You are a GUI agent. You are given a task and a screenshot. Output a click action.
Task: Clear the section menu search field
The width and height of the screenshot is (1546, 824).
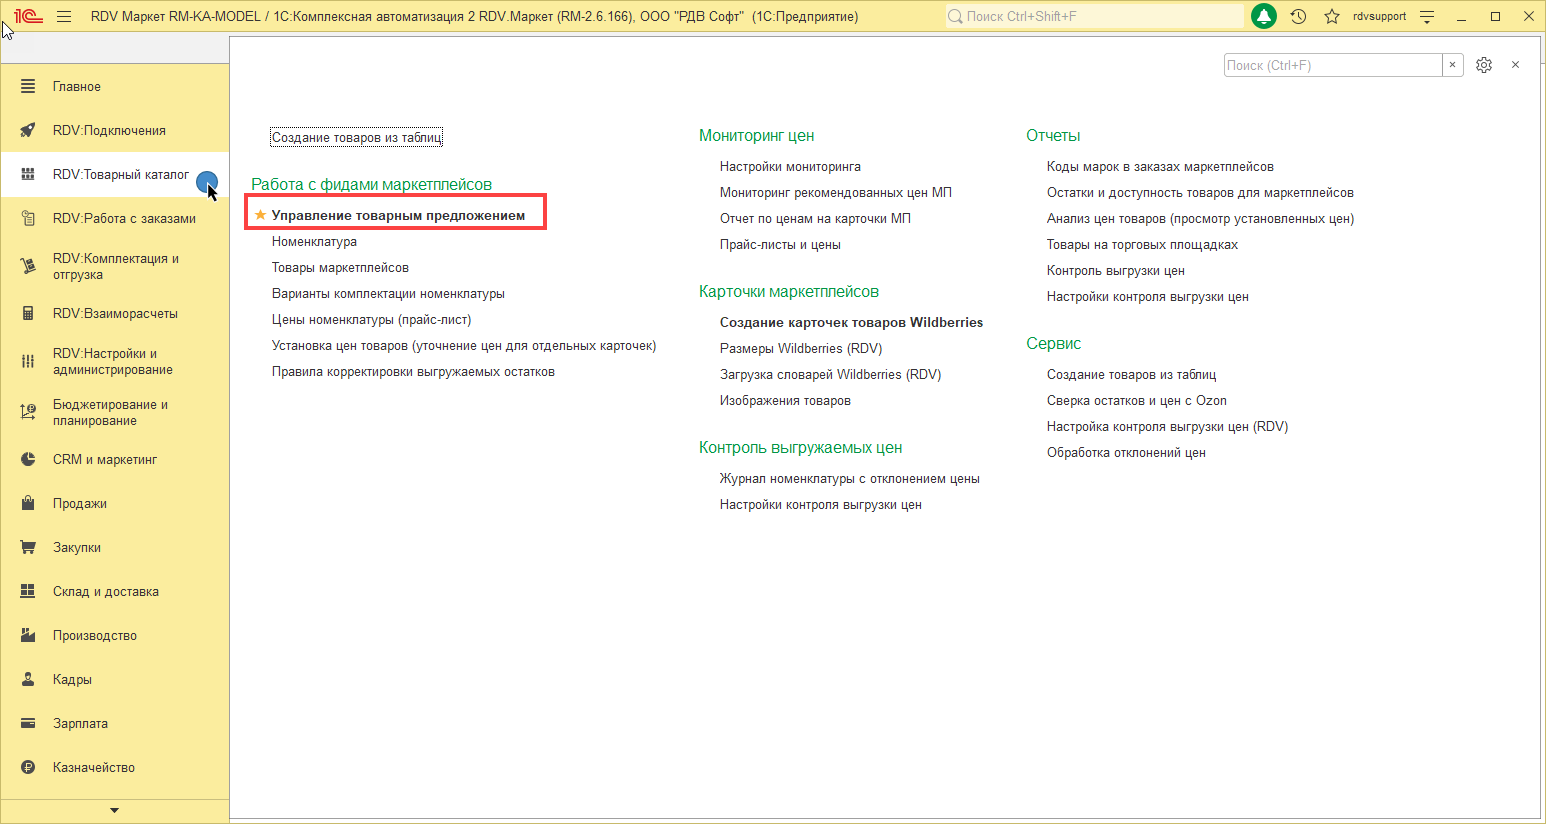[x=1453, y=65]
